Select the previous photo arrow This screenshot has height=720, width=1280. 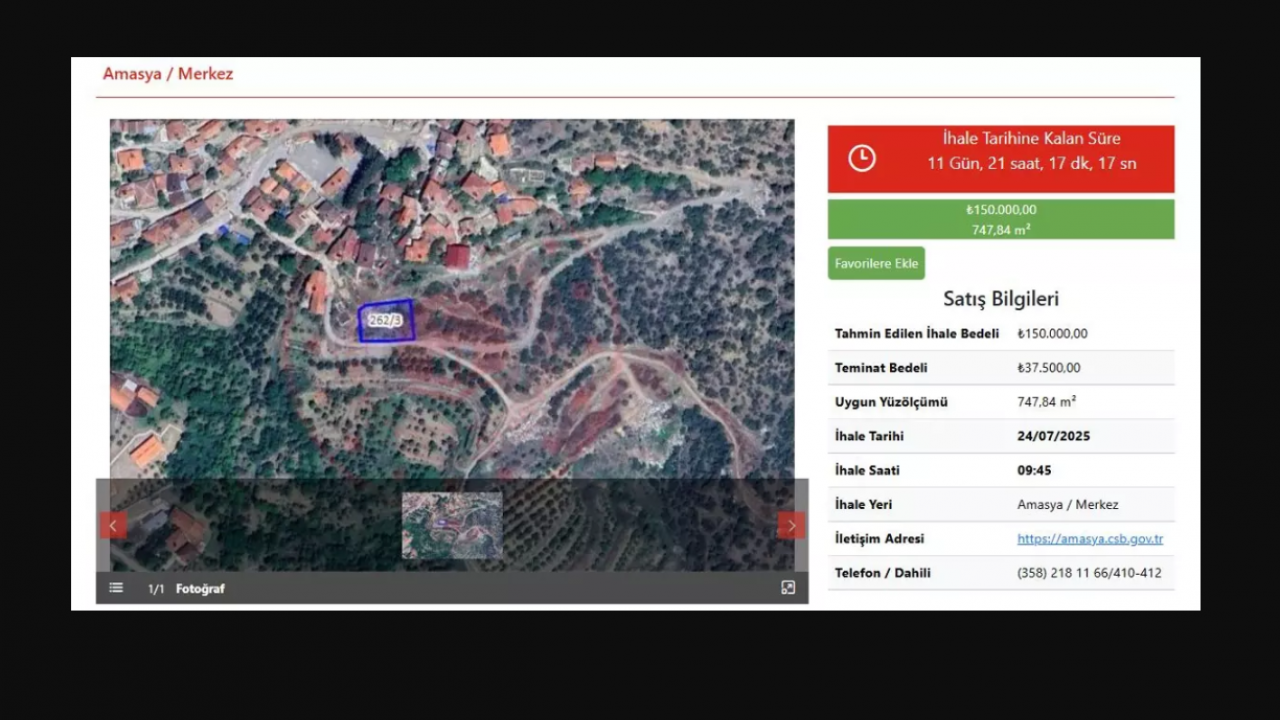pos(112,525)
